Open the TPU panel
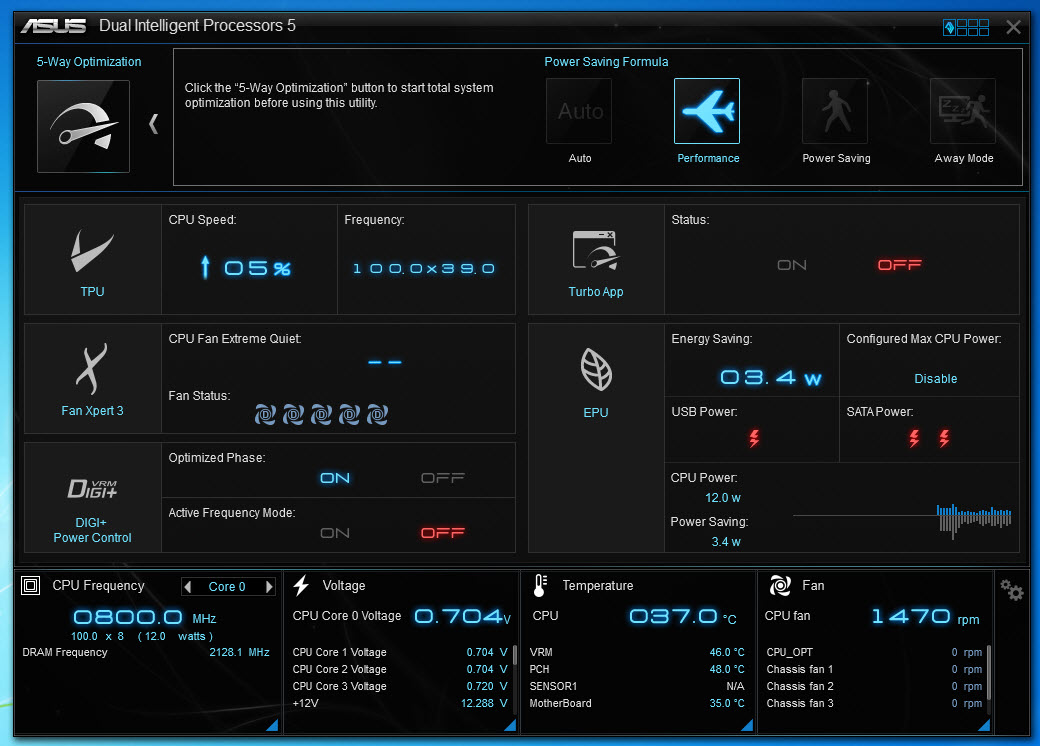The width and height of the screenshot is (1040, 746). tap(92, 259)
